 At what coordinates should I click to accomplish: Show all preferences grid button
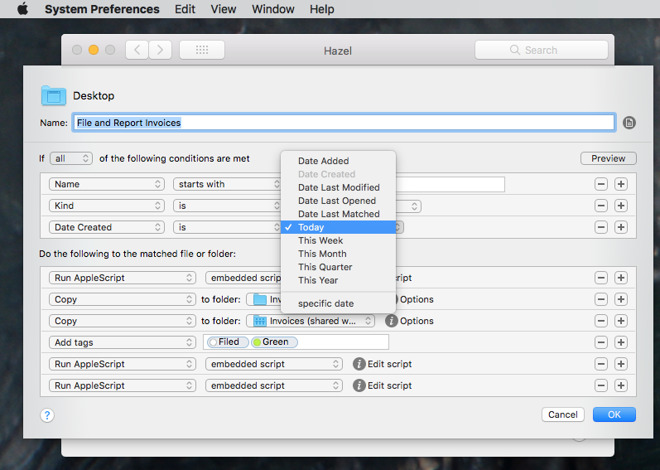202,50
